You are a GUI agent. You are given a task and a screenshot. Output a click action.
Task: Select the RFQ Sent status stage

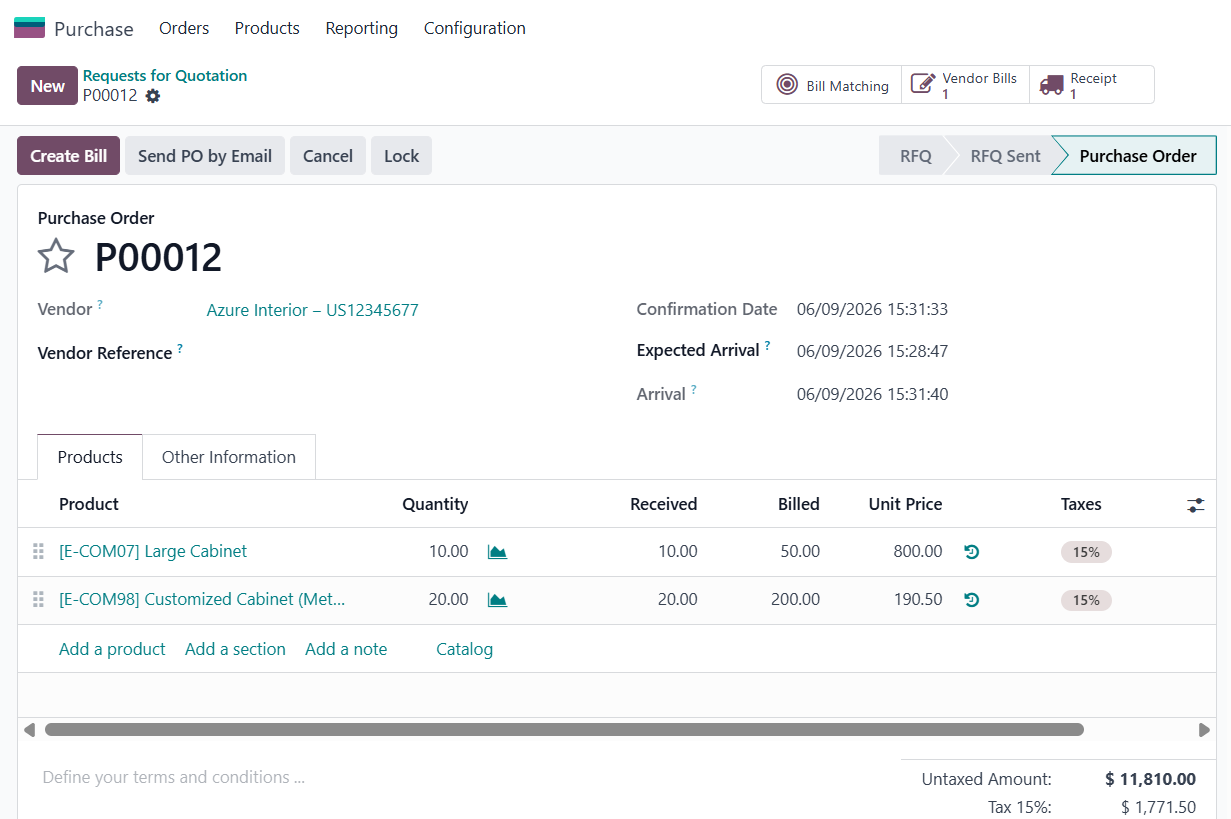coord(1005,156)
